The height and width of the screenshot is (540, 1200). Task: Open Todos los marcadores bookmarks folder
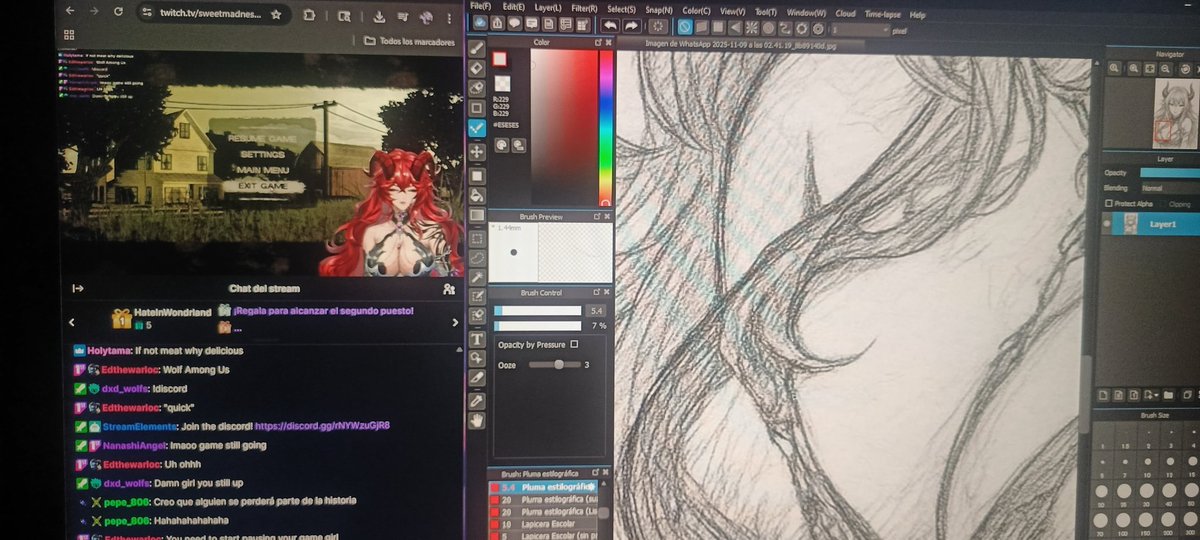(411, 41)
